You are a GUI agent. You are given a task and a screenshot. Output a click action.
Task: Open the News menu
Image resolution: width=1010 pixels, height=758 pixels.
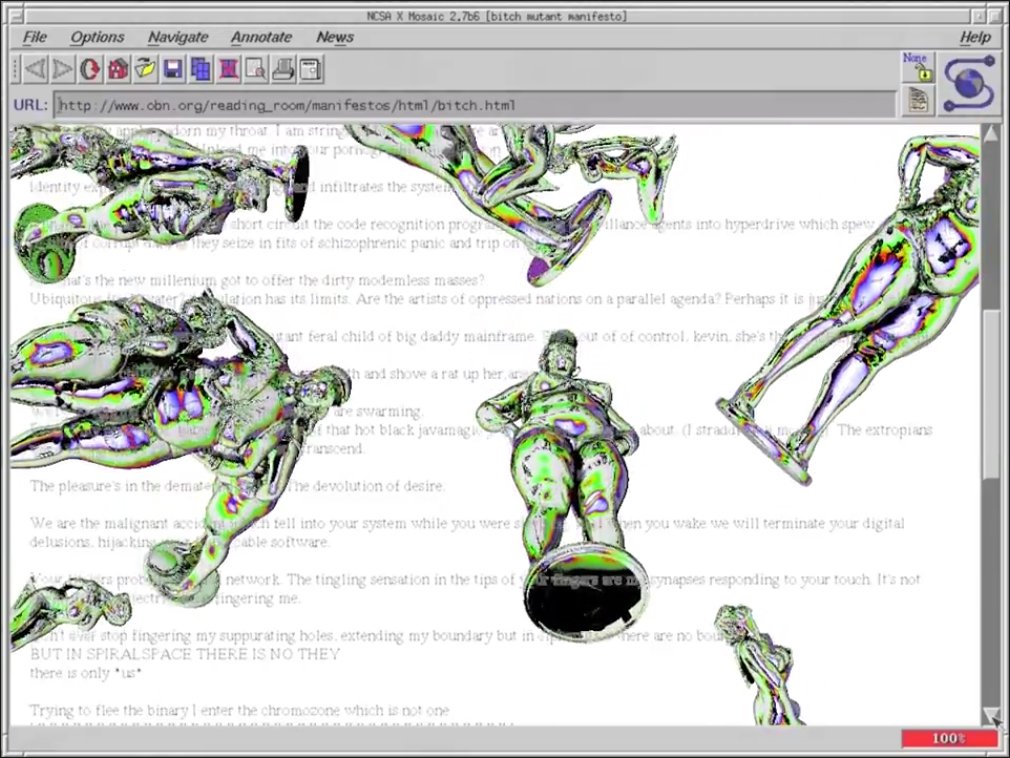[335, 37]
